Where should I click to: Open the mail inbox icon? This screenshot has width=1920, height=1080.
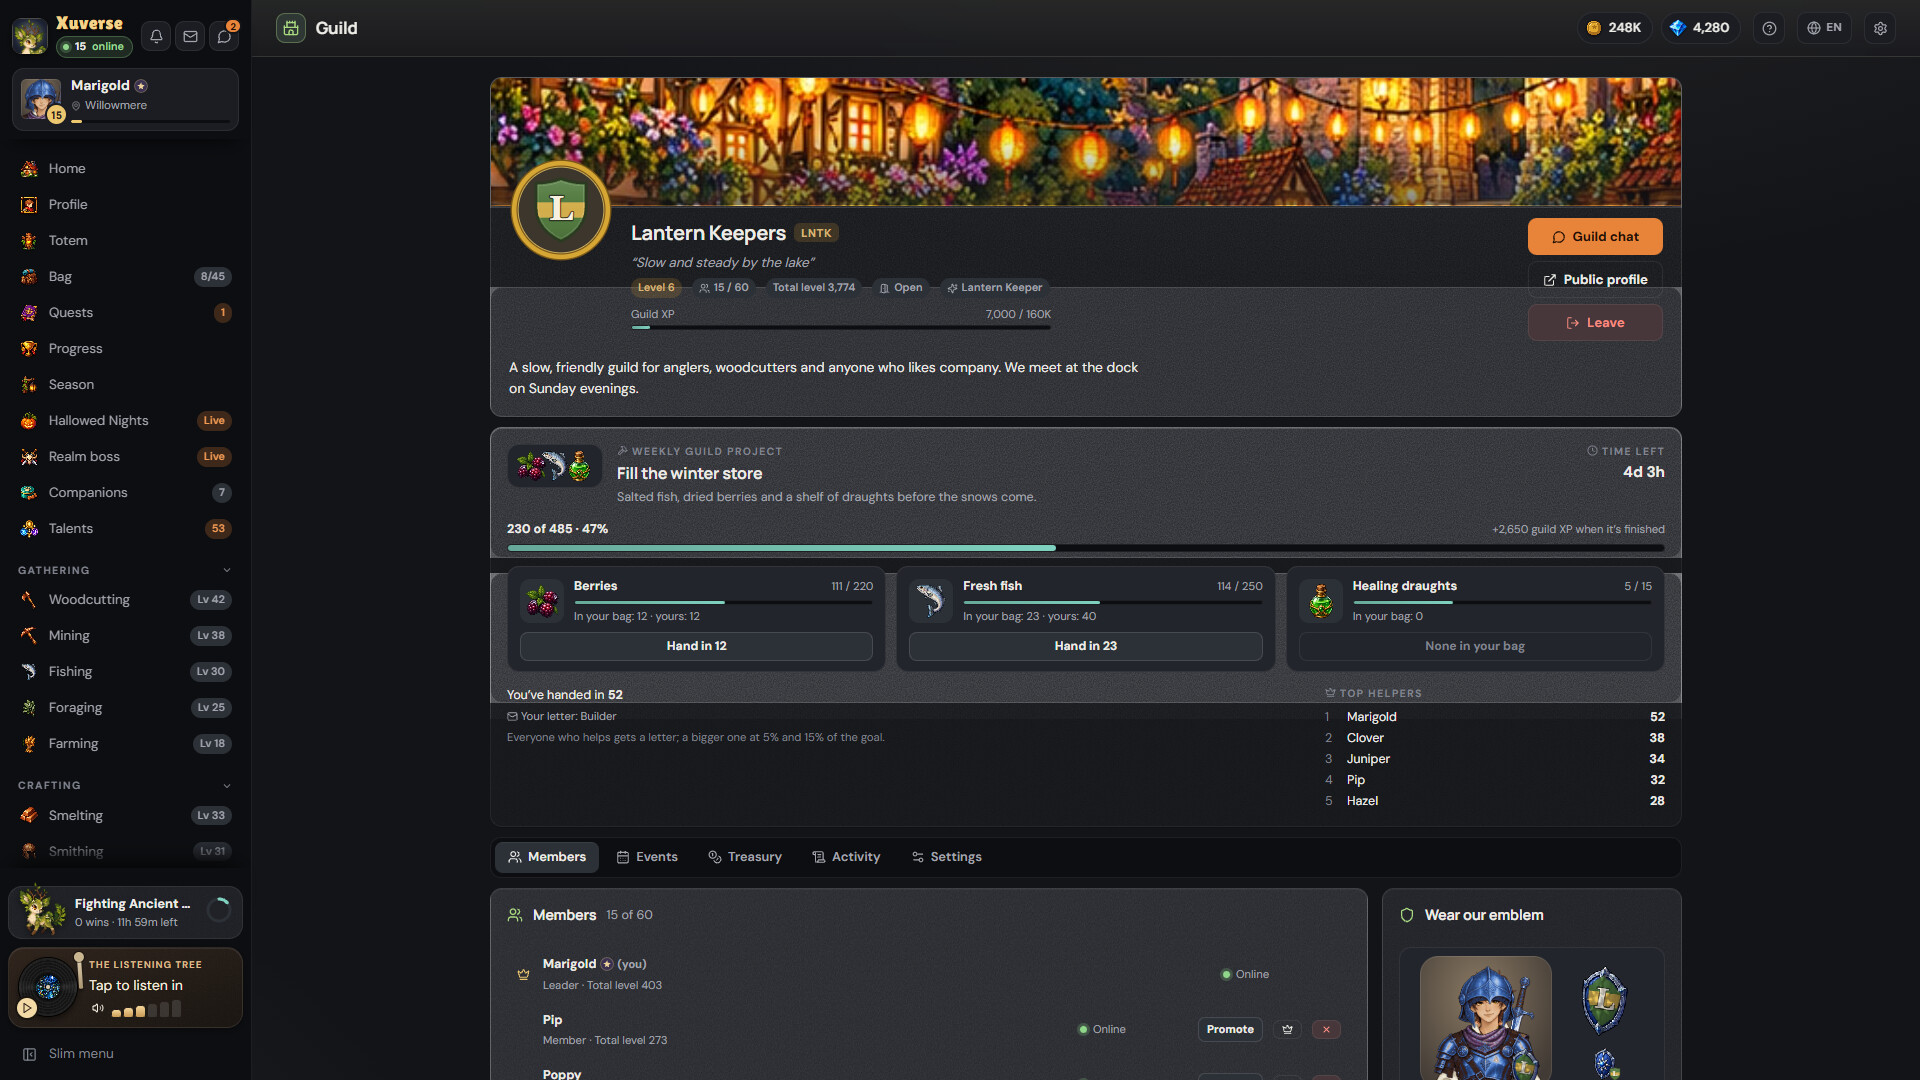coord(190,36)
